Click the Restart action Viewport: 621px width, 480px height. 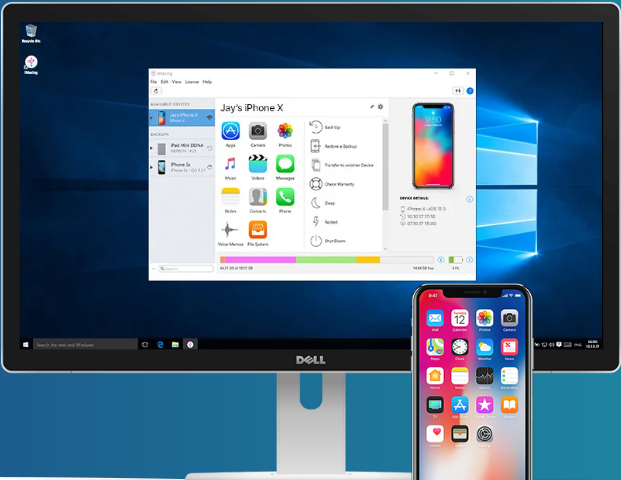[x=324, y=222]
